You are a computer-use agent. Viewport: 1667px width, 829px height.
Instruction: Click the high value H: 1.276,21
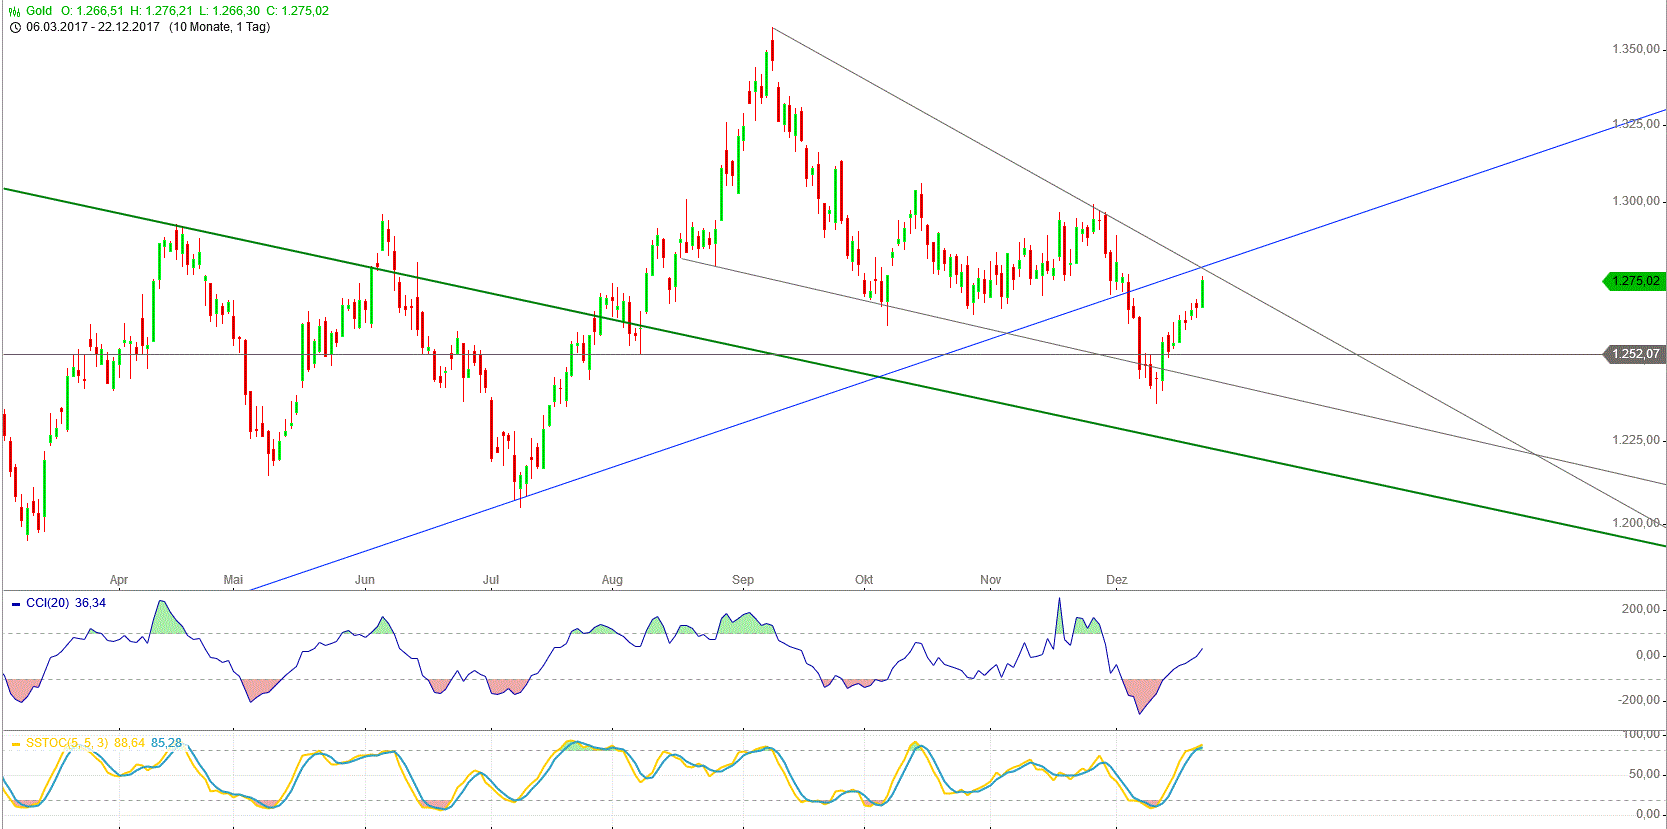coord(161,11)
